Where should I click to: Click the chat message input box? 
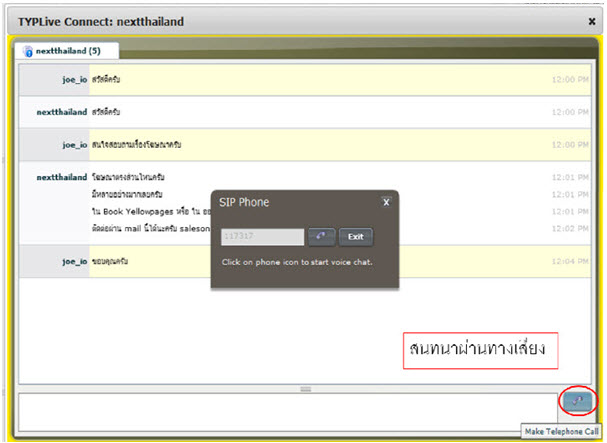[x=288, y=412]
